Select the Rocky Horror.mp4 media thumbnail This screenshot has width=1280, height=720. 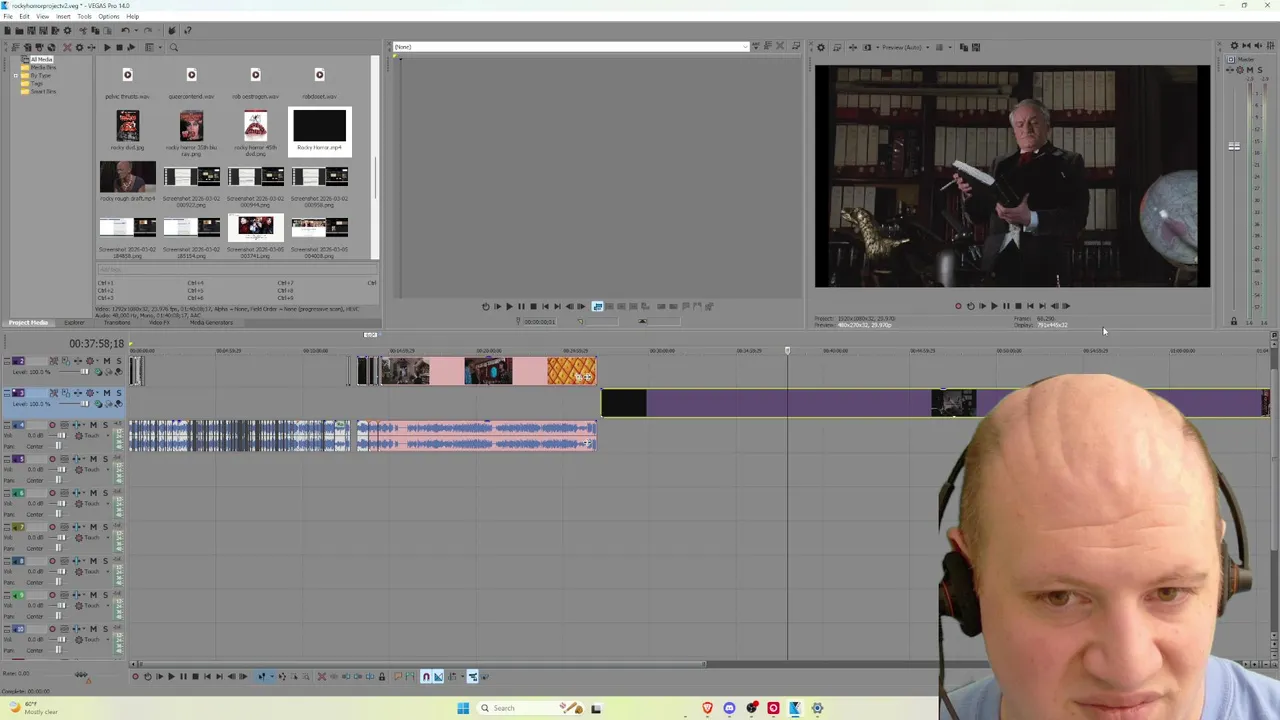point(319,130)
